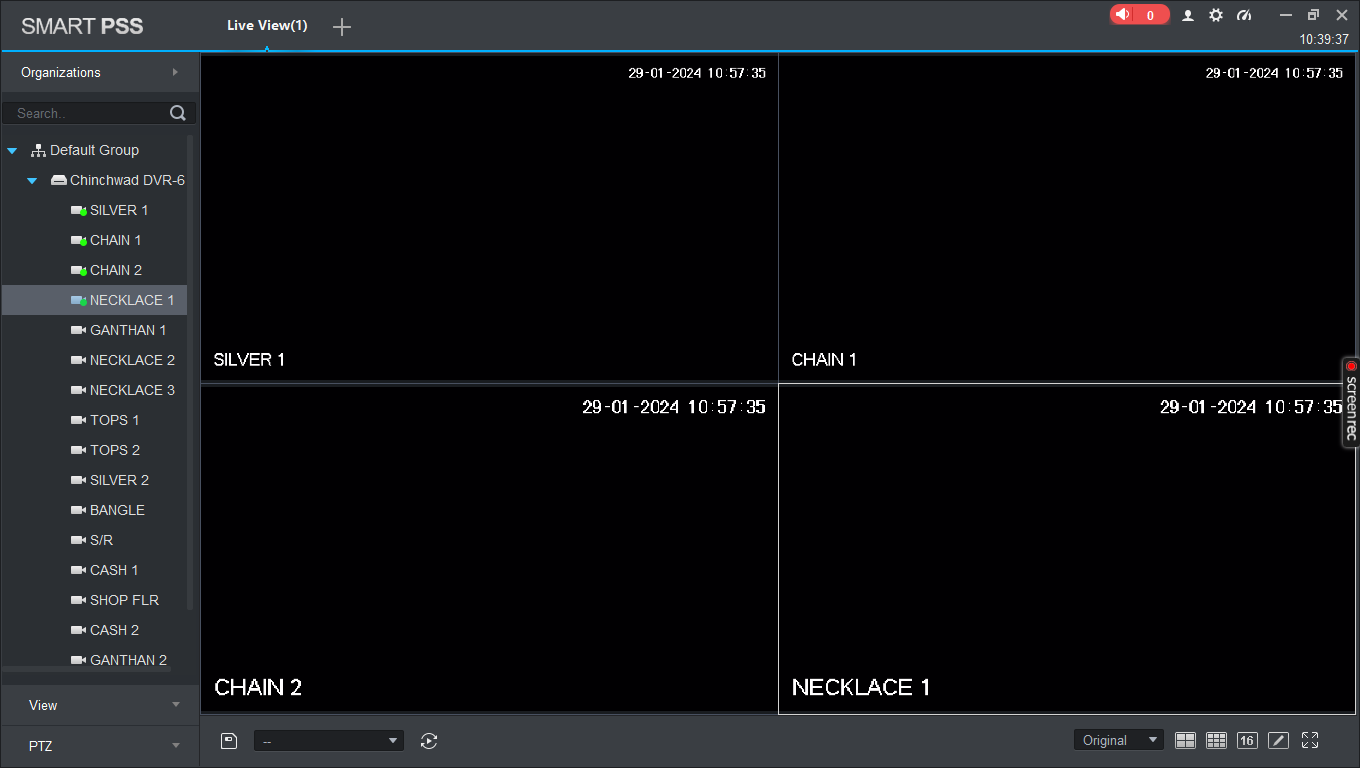Open the user account icon
Image resolution: width=1360 pixels, height=768 pixels.
(1188, 15)
